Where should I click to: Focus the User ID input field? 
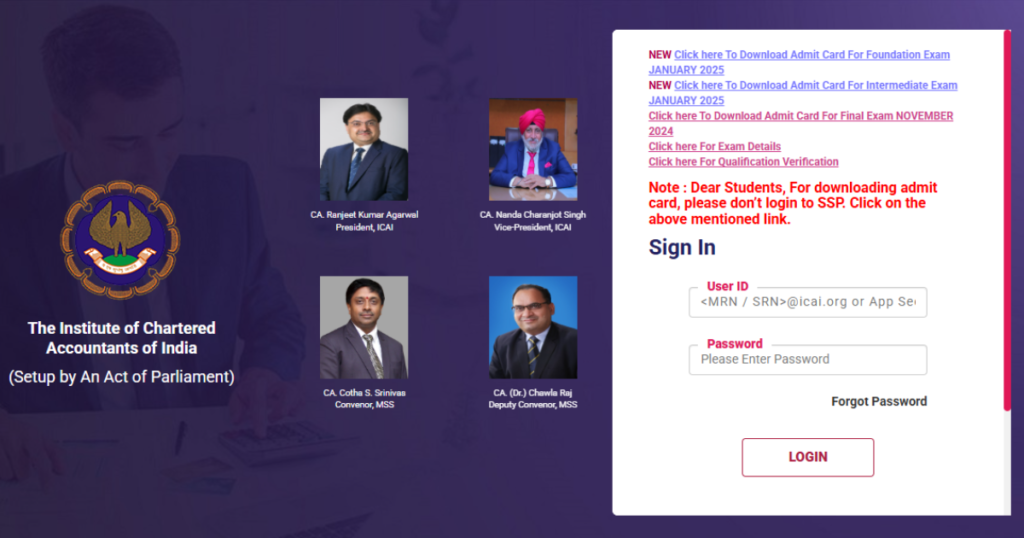pyautogui.click(x=808, y=302)
